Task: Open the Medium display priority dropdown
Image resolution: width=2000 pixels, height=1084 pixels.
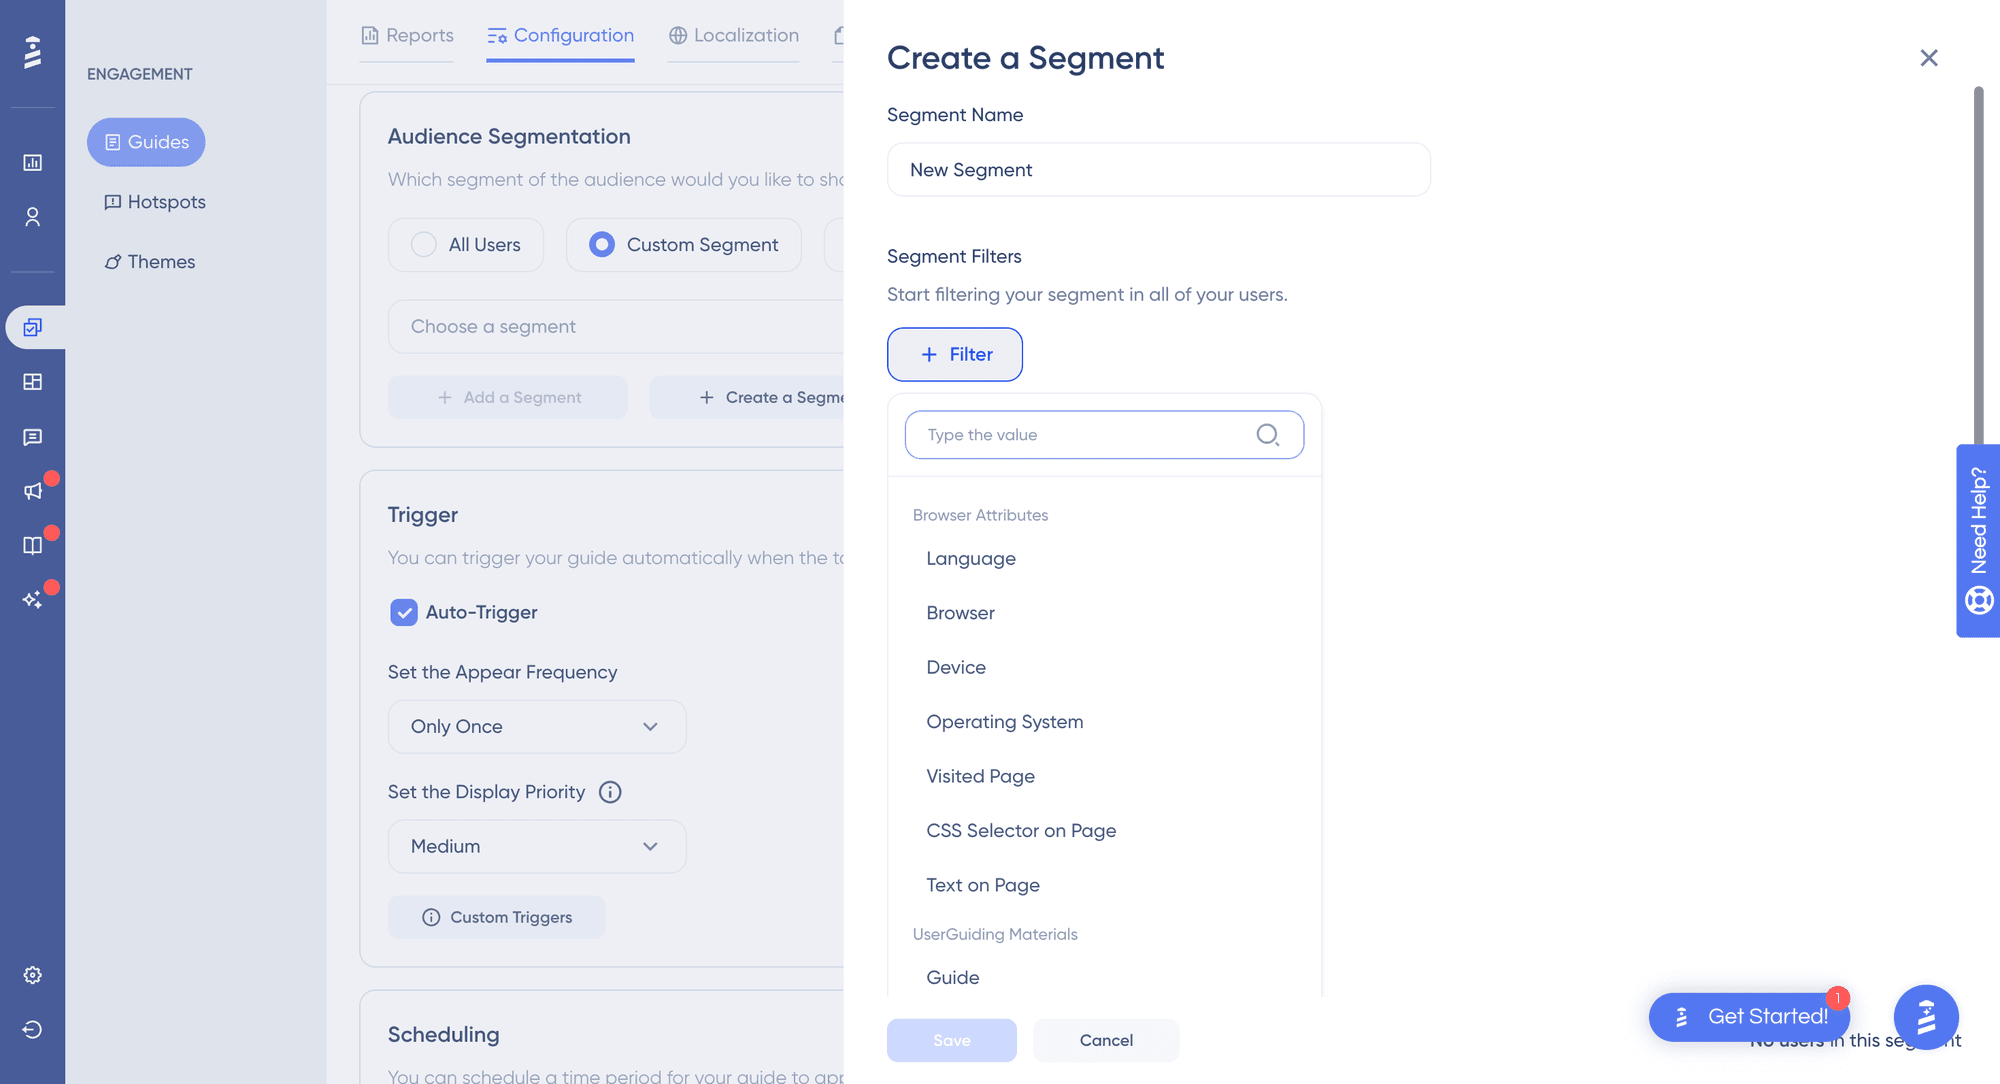Action: coord(537,847)
